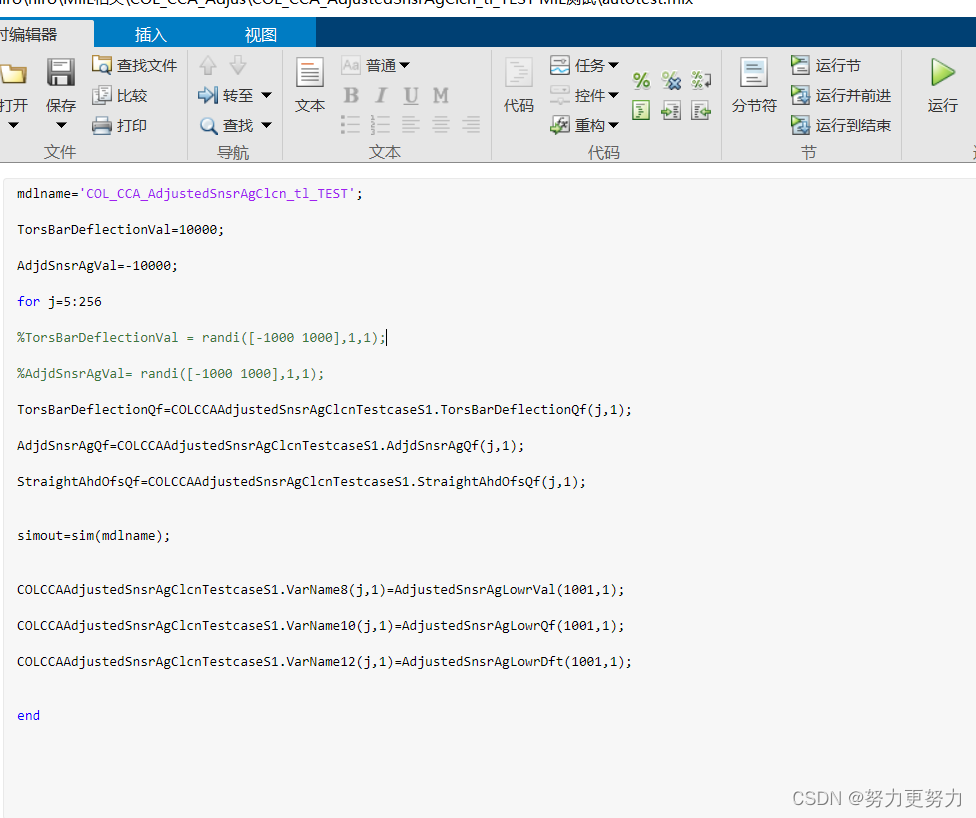Open the text style 普通 dropdown
This screenshot has height=818, width=976.
375,65
